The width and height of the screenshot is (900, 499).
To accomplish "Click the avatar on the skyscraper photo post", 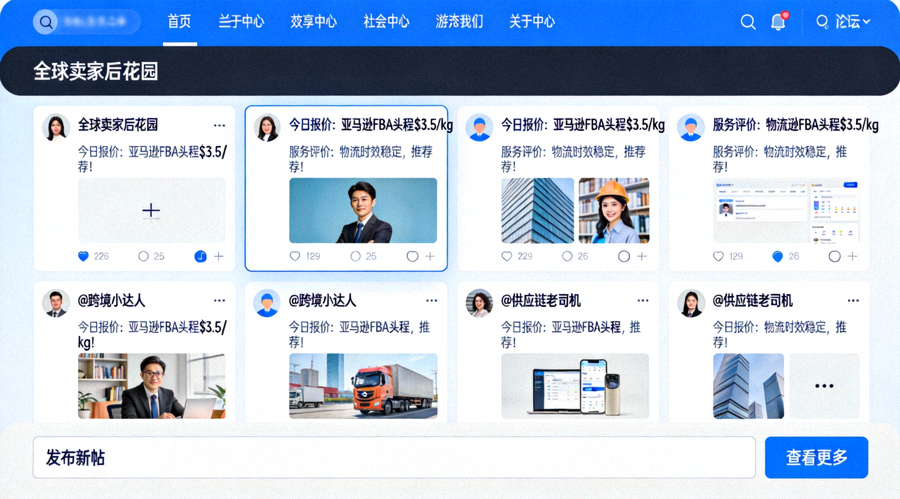I will tap(690, 303).
